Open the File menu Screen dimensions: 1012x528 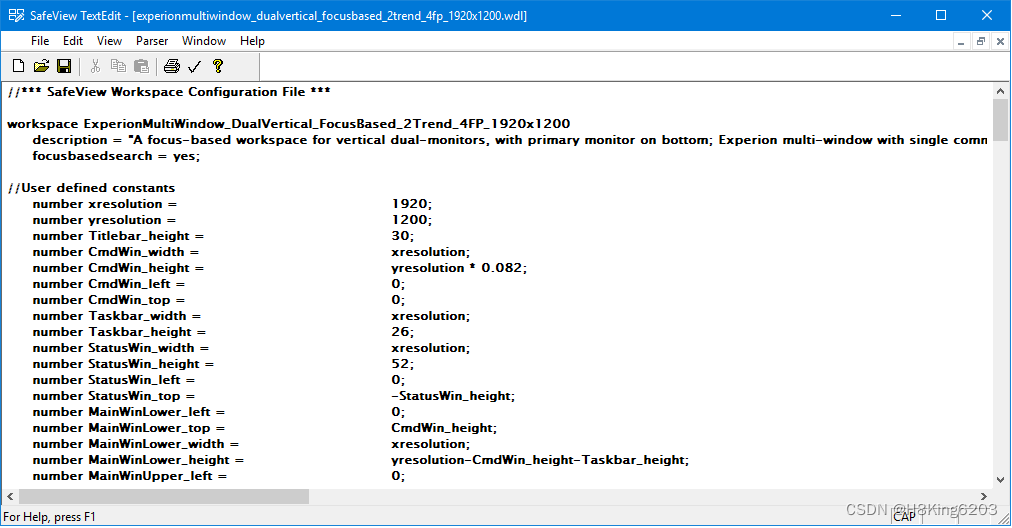pos(40,41)
